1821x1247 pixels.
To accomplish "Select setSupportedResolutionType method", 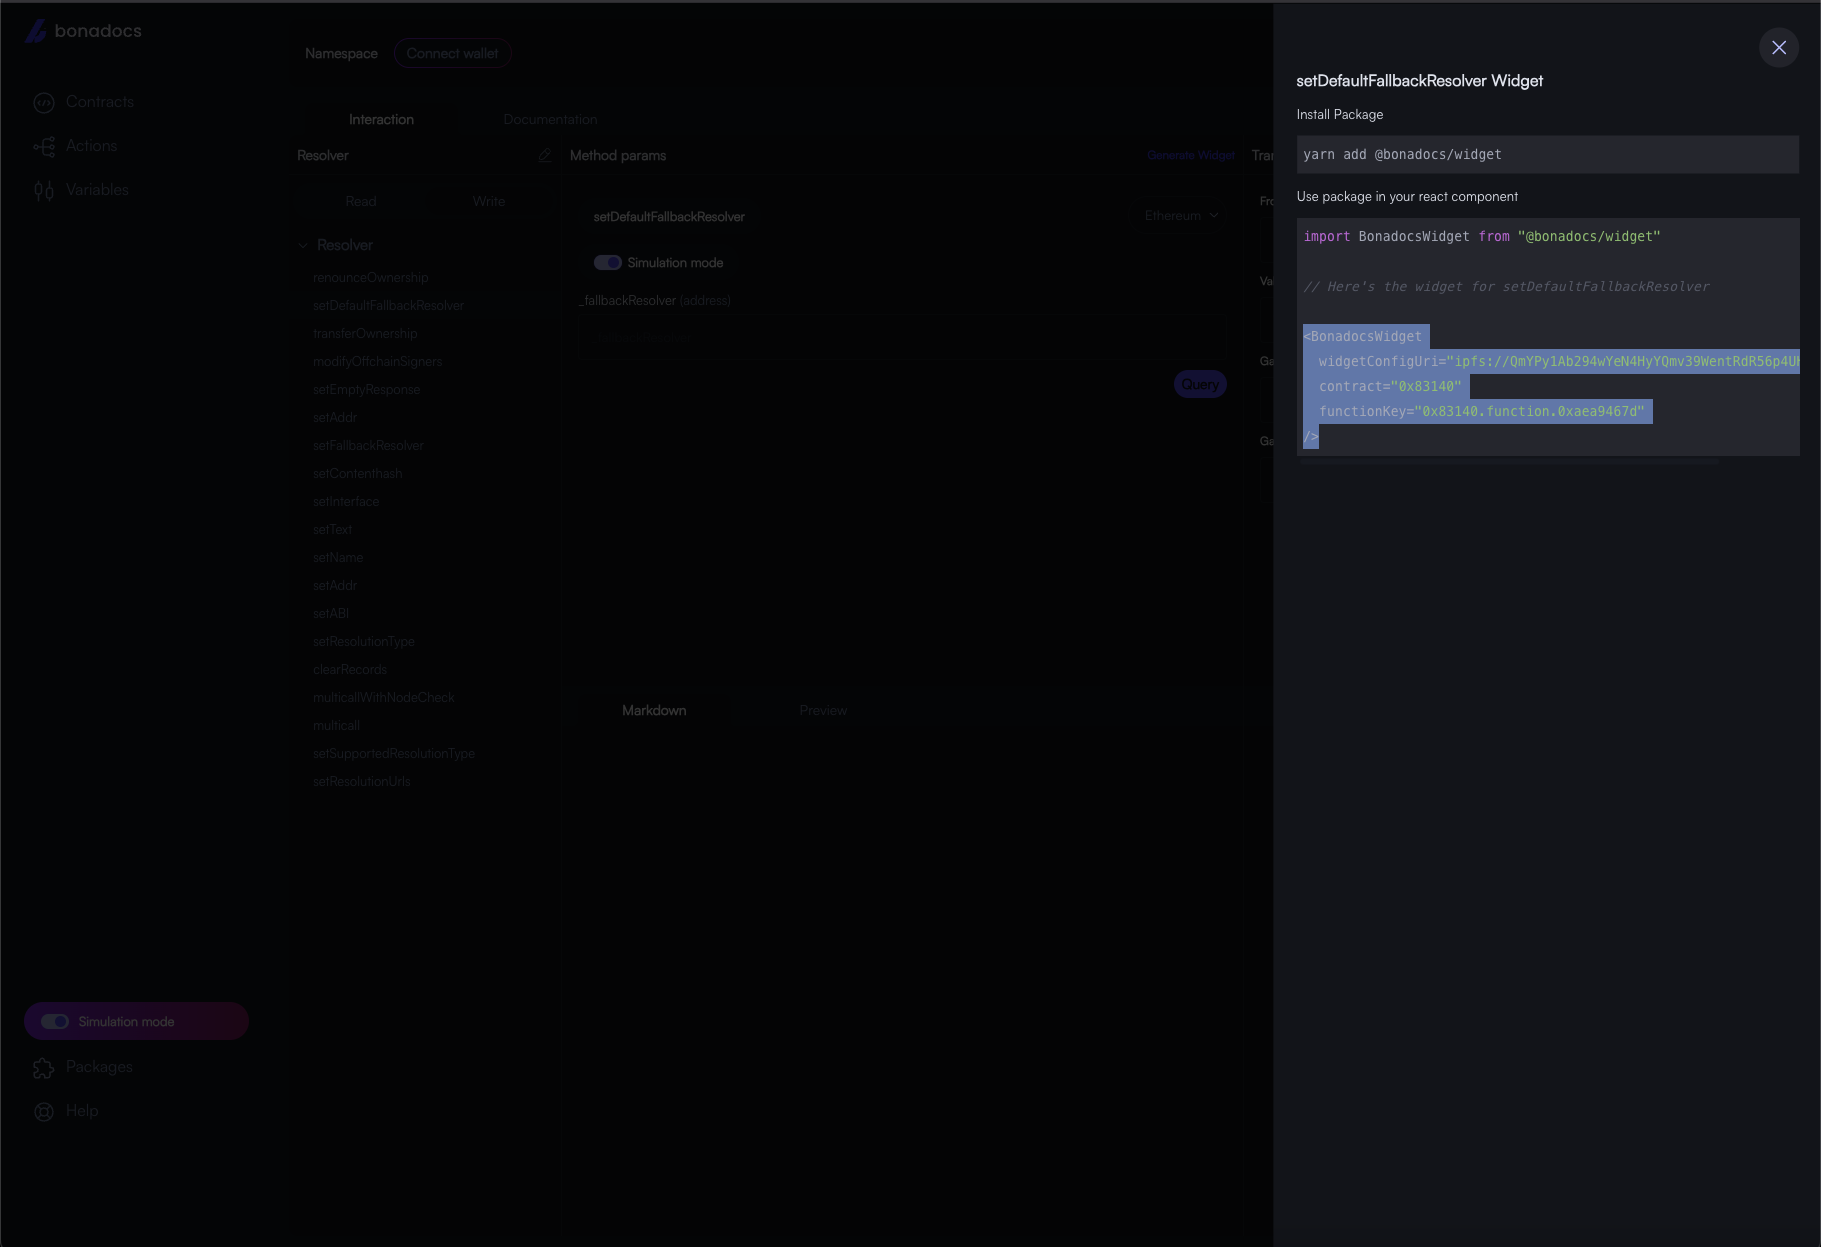I will coord(394,753).
